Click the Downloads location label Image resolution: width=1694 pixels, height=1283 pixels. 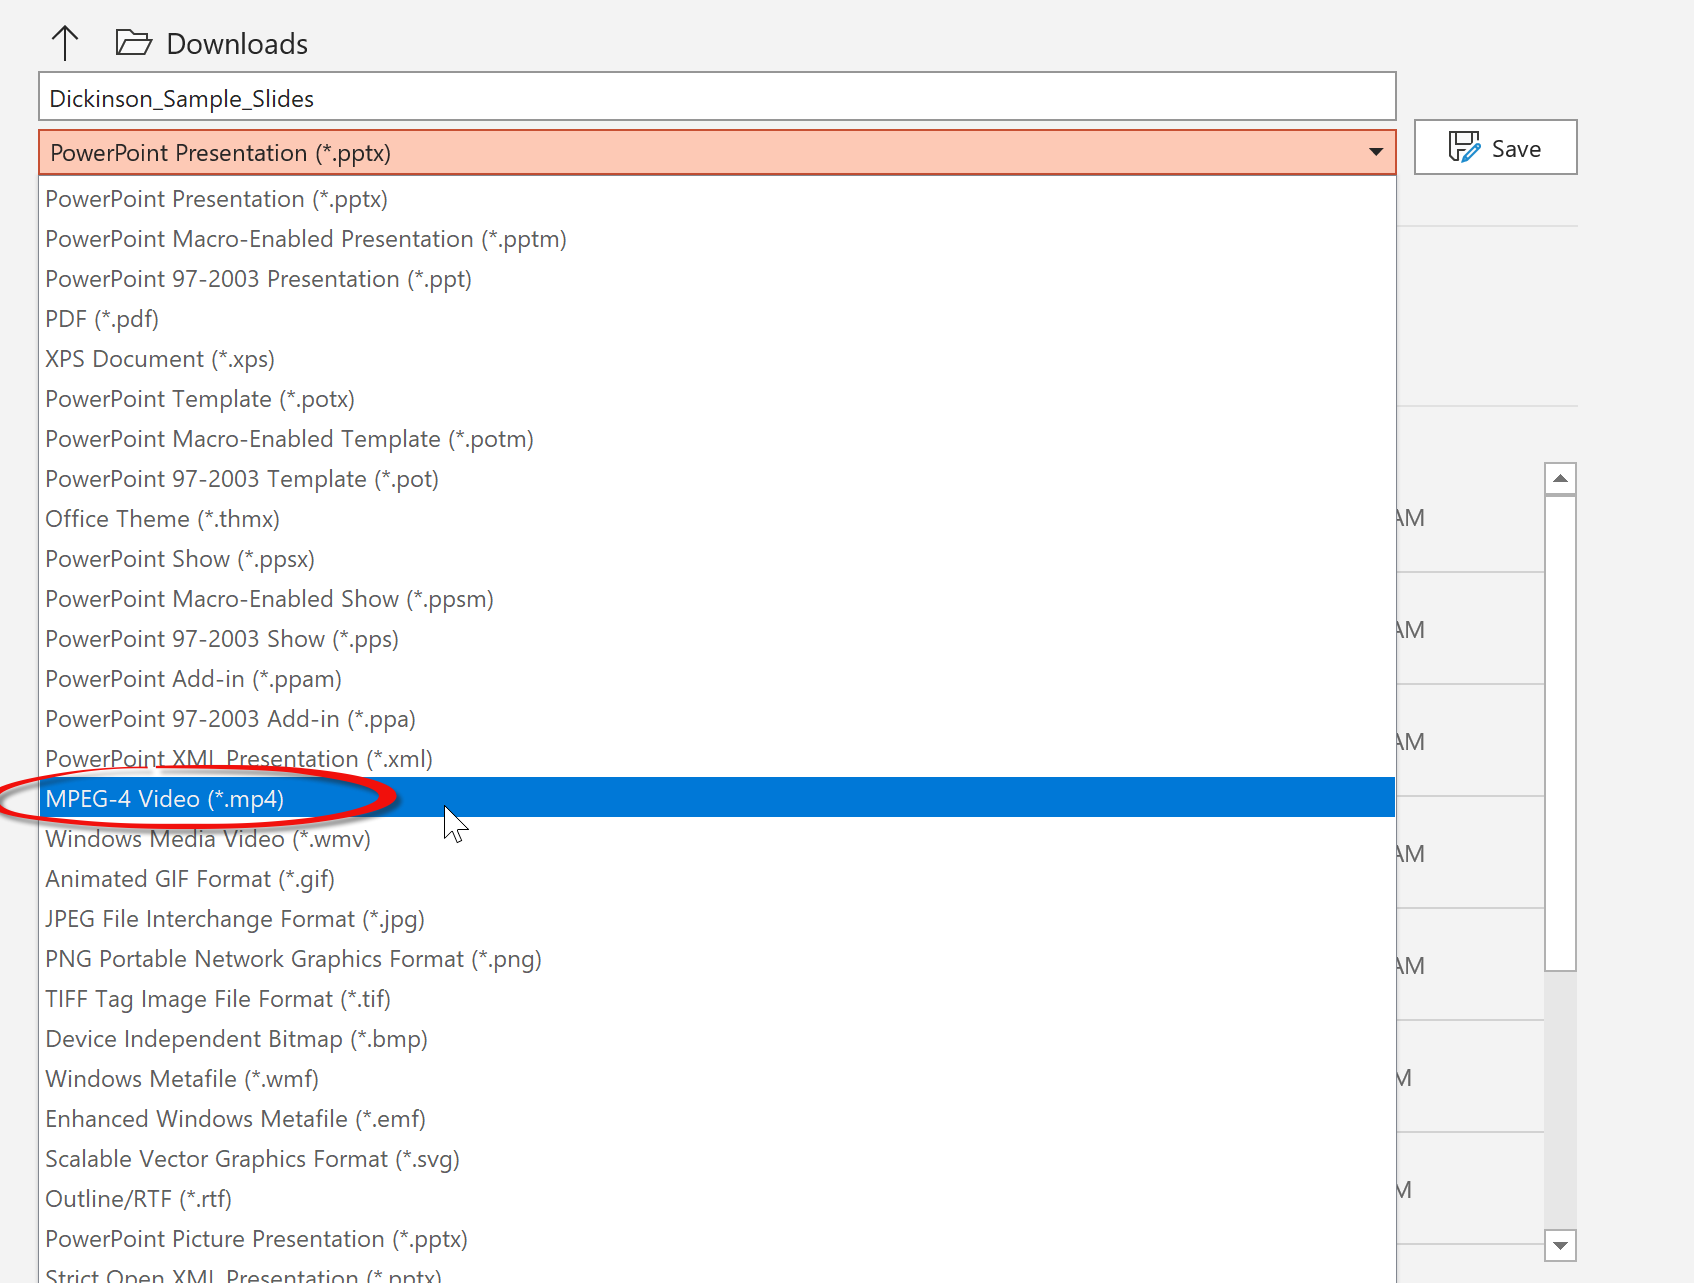pyautogui.click(x=237, y=44)
